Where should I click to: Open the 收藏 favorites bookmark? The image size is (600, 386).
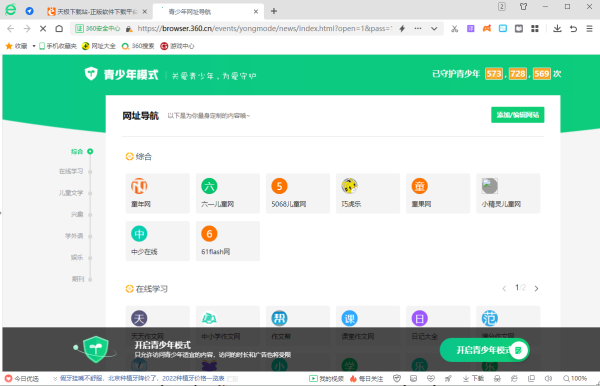tap(16, 46)
